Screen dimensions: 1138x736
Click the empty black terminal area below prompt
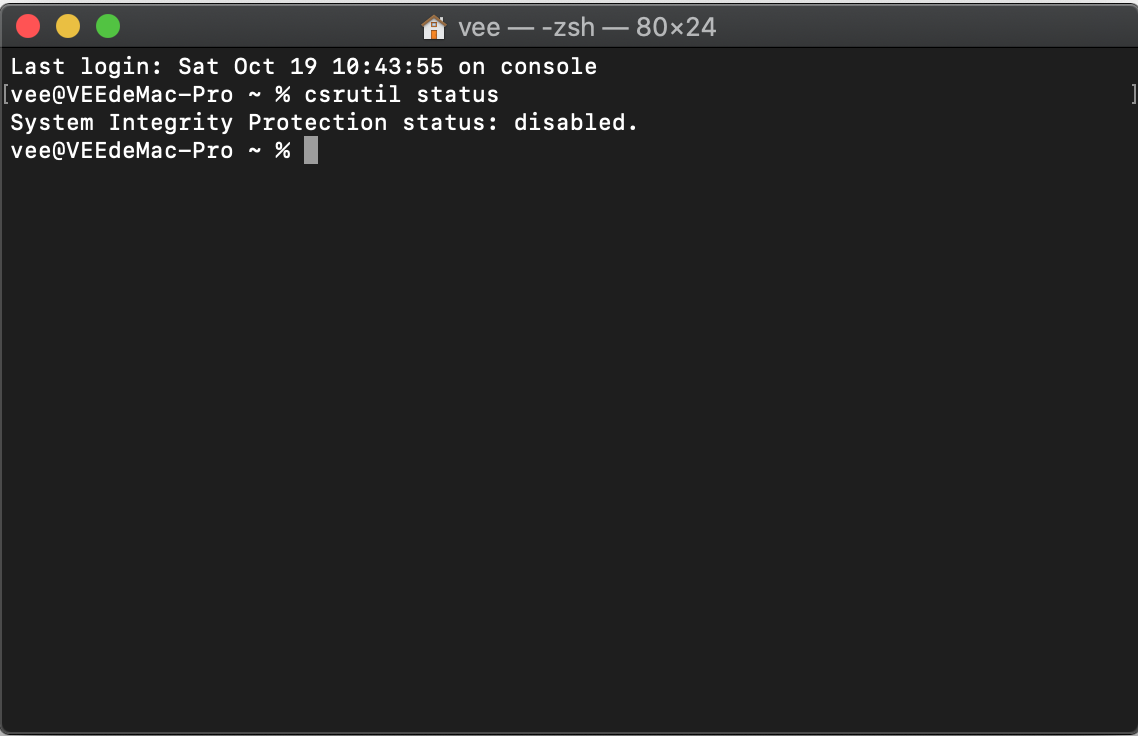point(569,443)
